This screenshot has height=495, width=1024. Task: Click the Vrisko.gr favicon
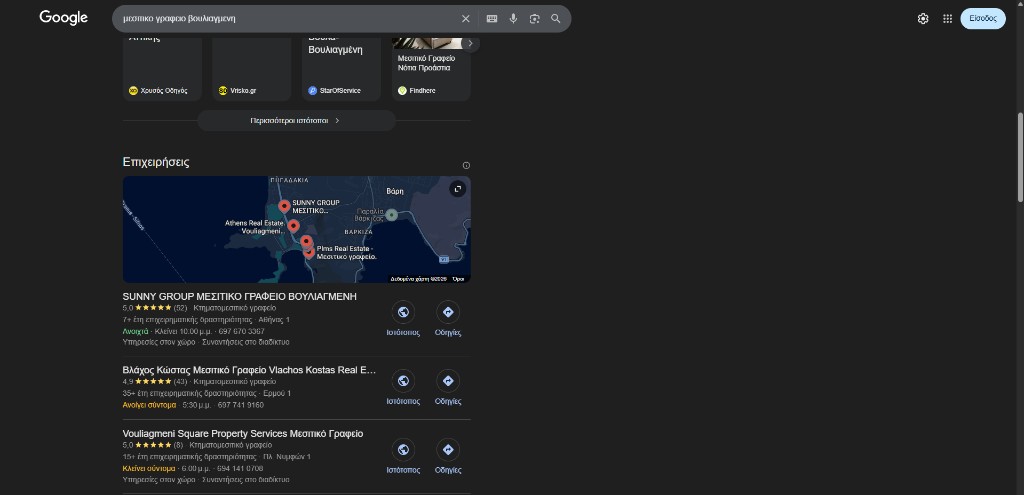coord(223,91)
